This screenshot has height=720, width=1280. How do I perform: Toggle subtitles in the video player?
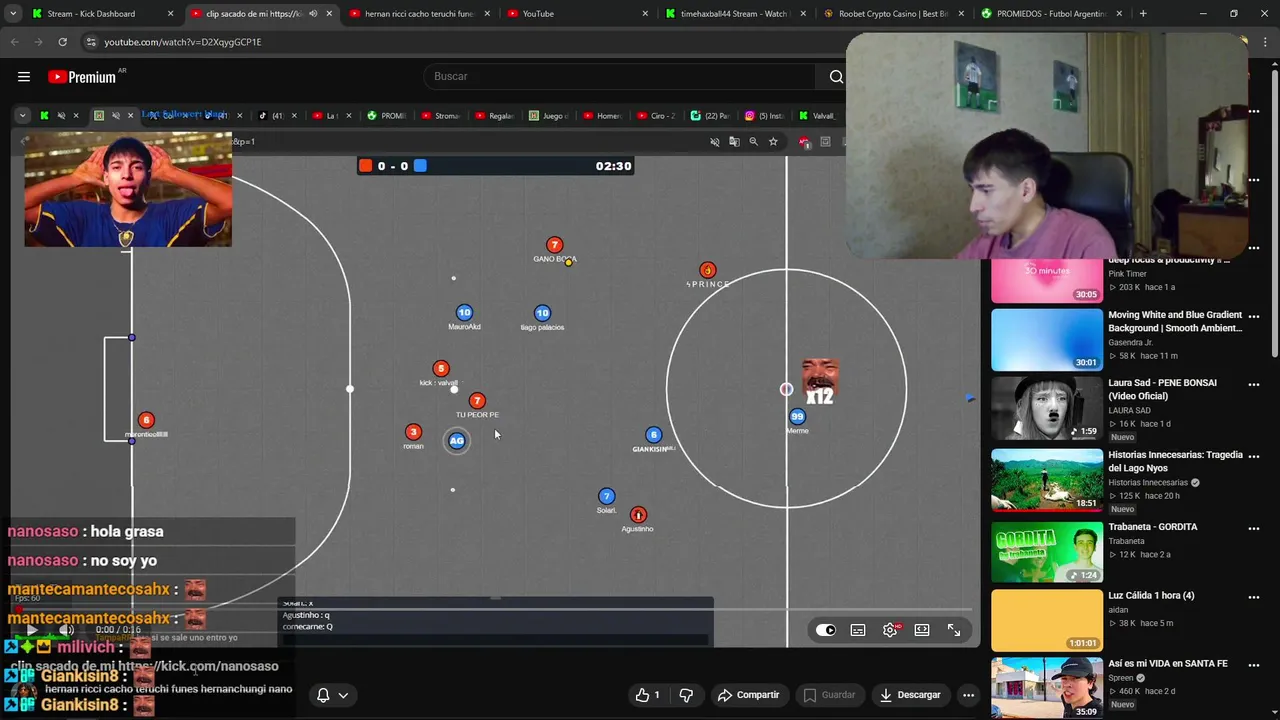coord(858,630)
